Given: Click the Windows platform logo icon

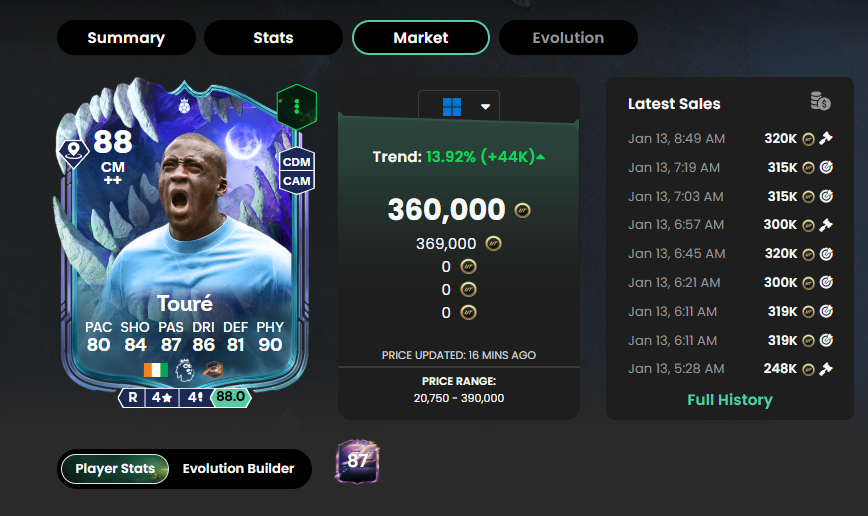Looking at the screenshot, I should pos(452,106).
